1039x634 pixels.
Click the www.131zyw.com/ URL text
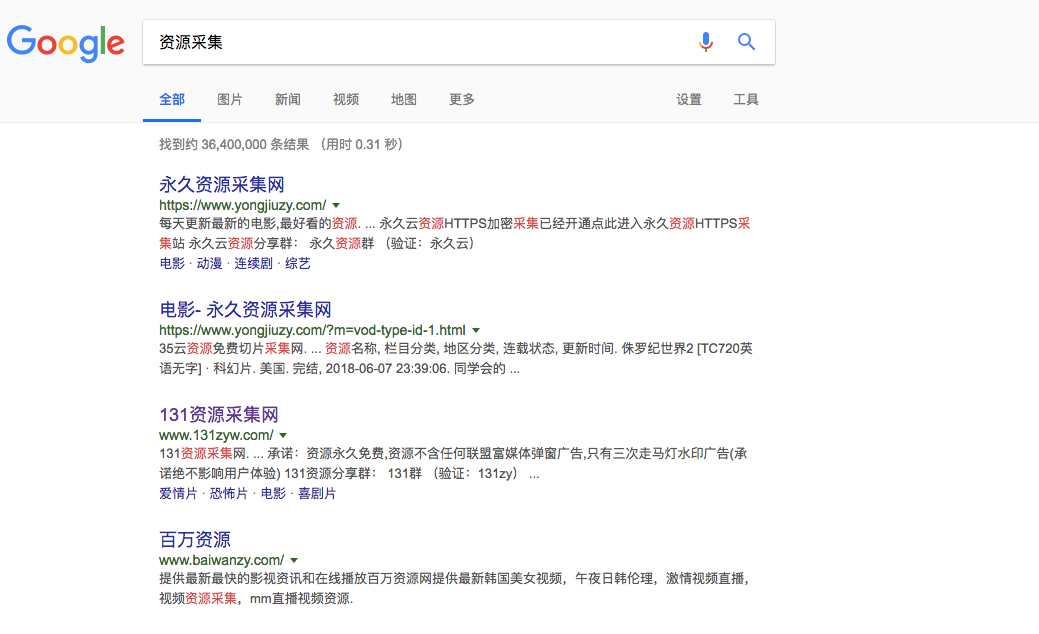(216, 435)
